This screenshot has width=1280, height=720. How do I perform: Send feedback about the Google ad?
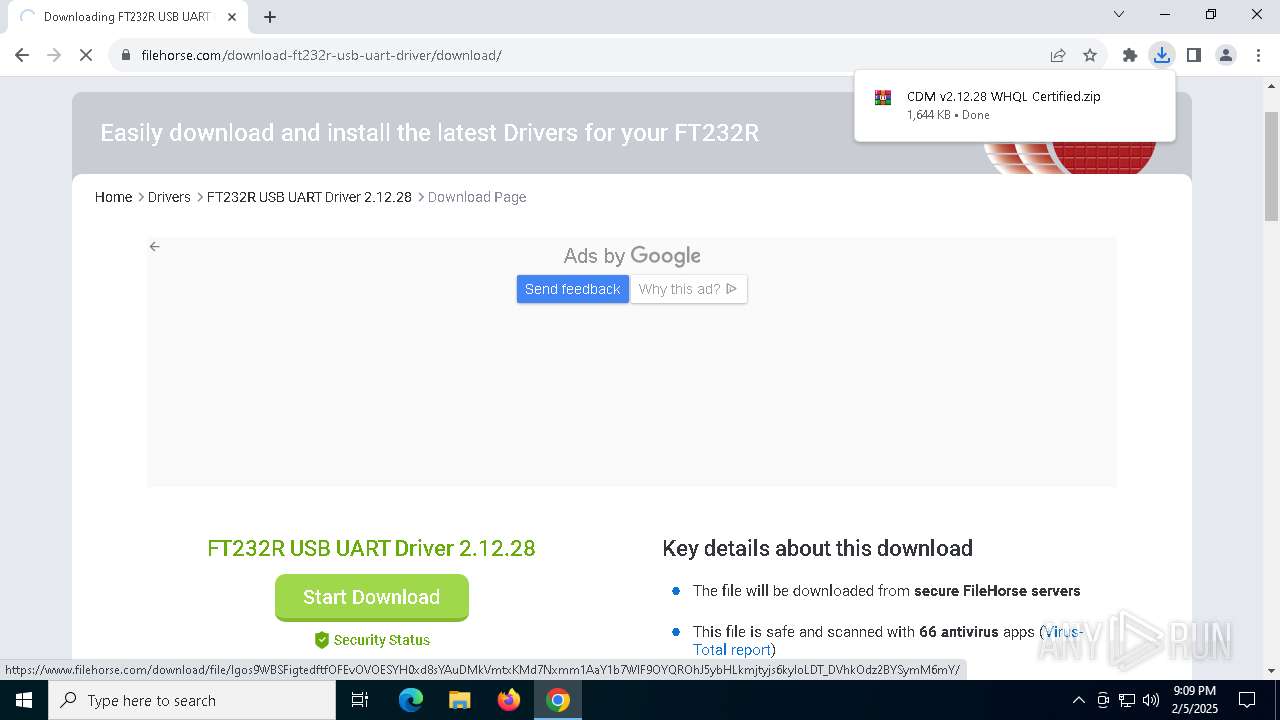573,289
